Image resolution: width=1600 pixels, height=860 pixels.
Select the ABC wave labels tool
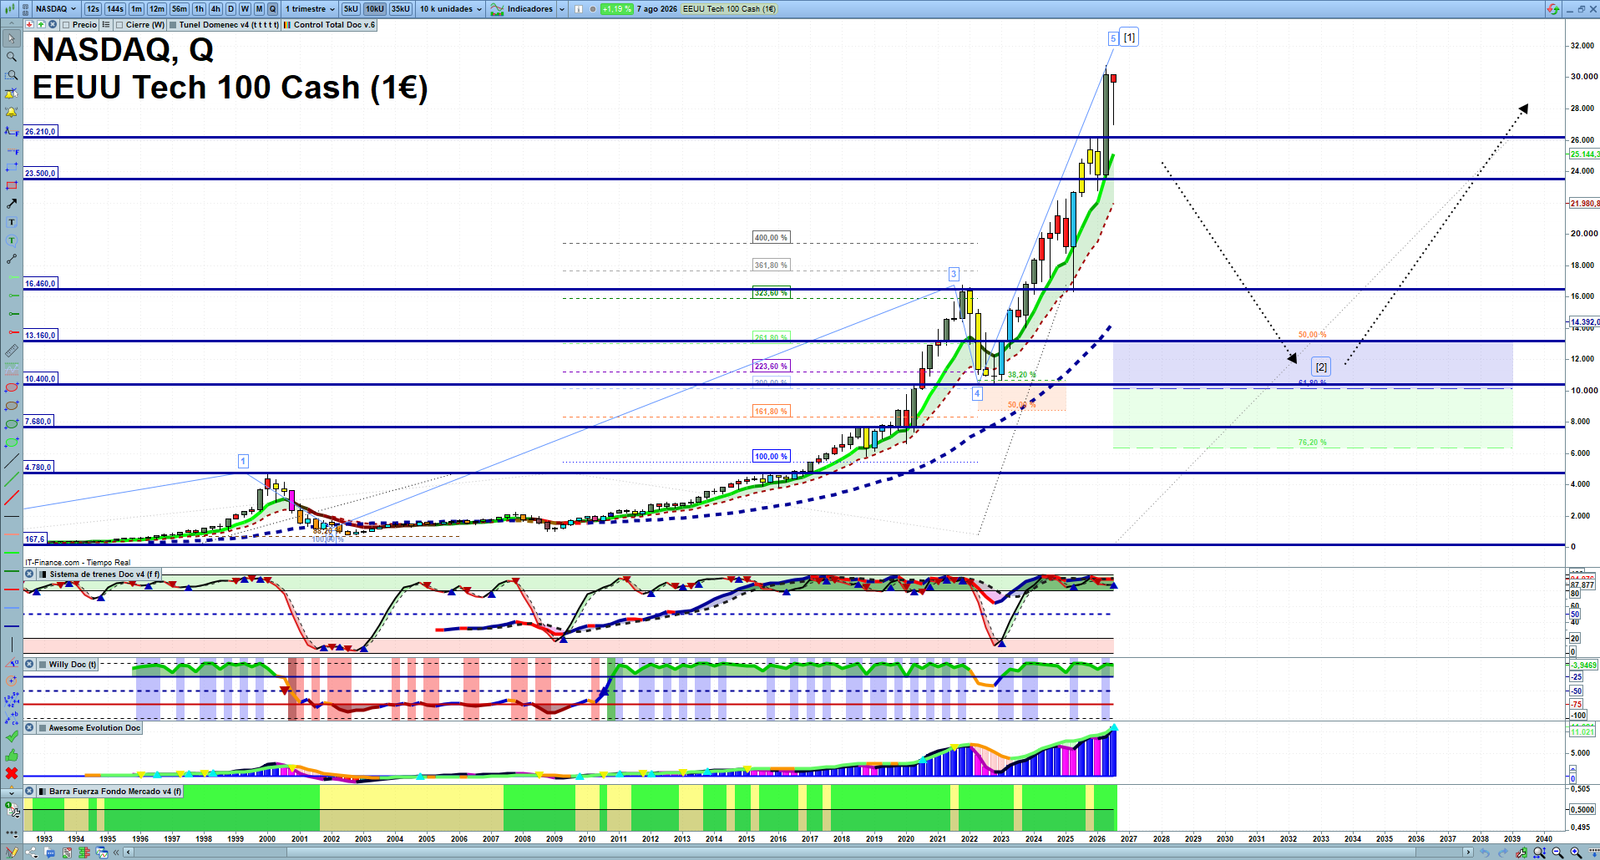11,718
